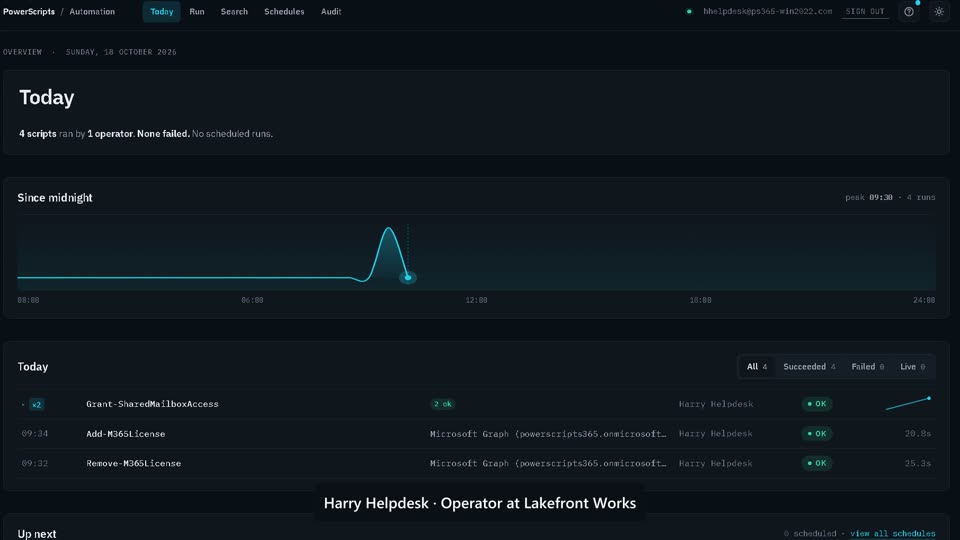Filter runs by Succeeded
Screen dimensions: 960x540
809,367
